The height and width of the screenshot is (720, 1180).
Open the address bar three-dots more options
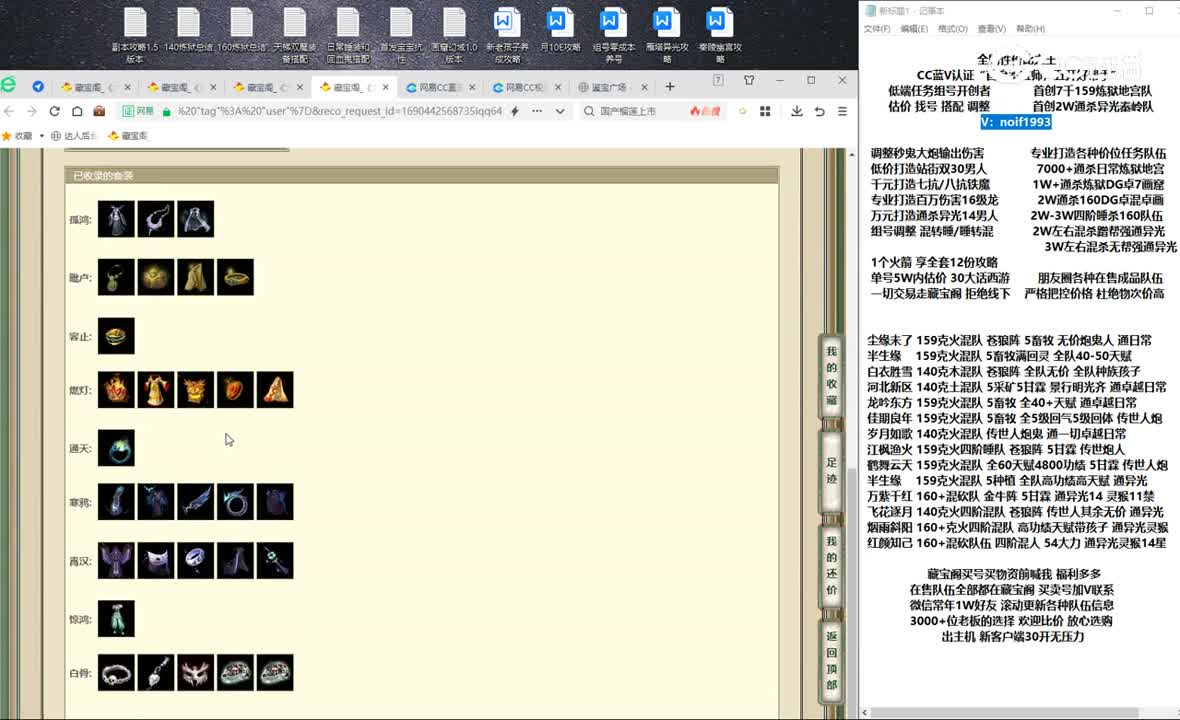point(537,111)
